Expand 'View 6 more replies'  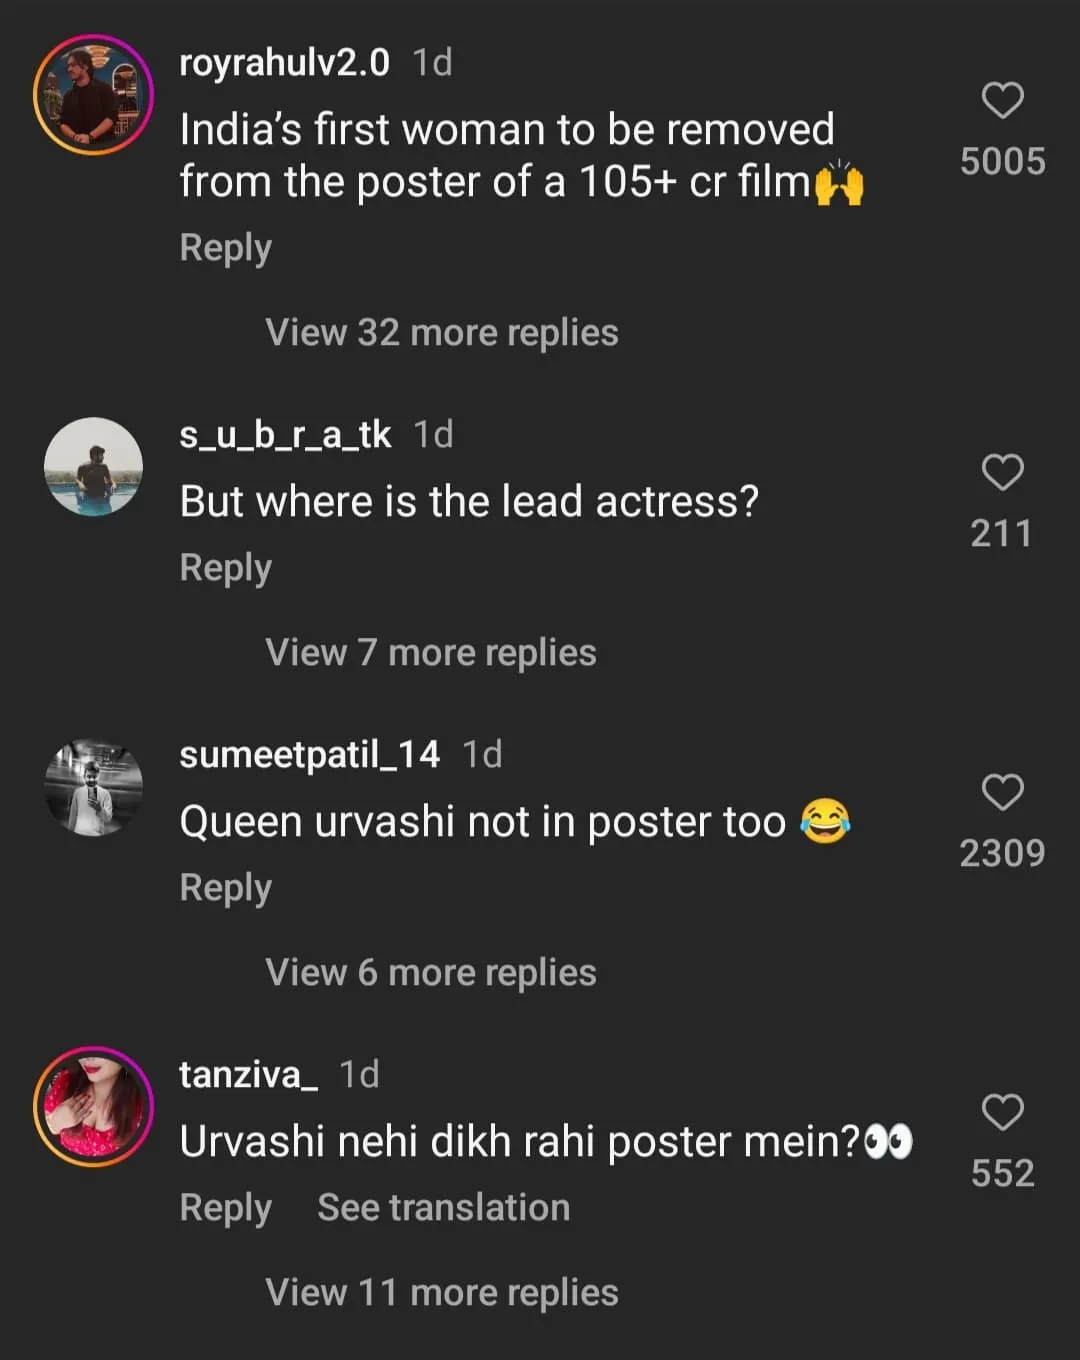430,973
